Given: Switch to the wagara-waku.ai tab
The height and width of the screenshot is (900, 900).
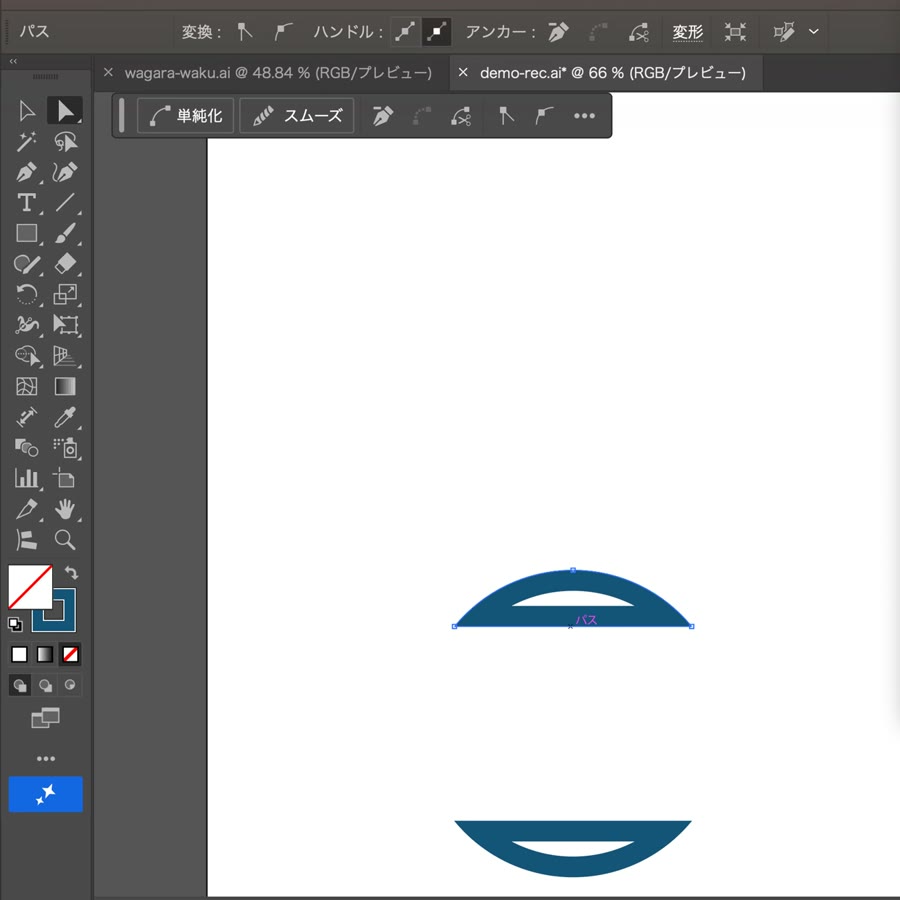Looking at the screenshot, I should (x=278, y=73).
